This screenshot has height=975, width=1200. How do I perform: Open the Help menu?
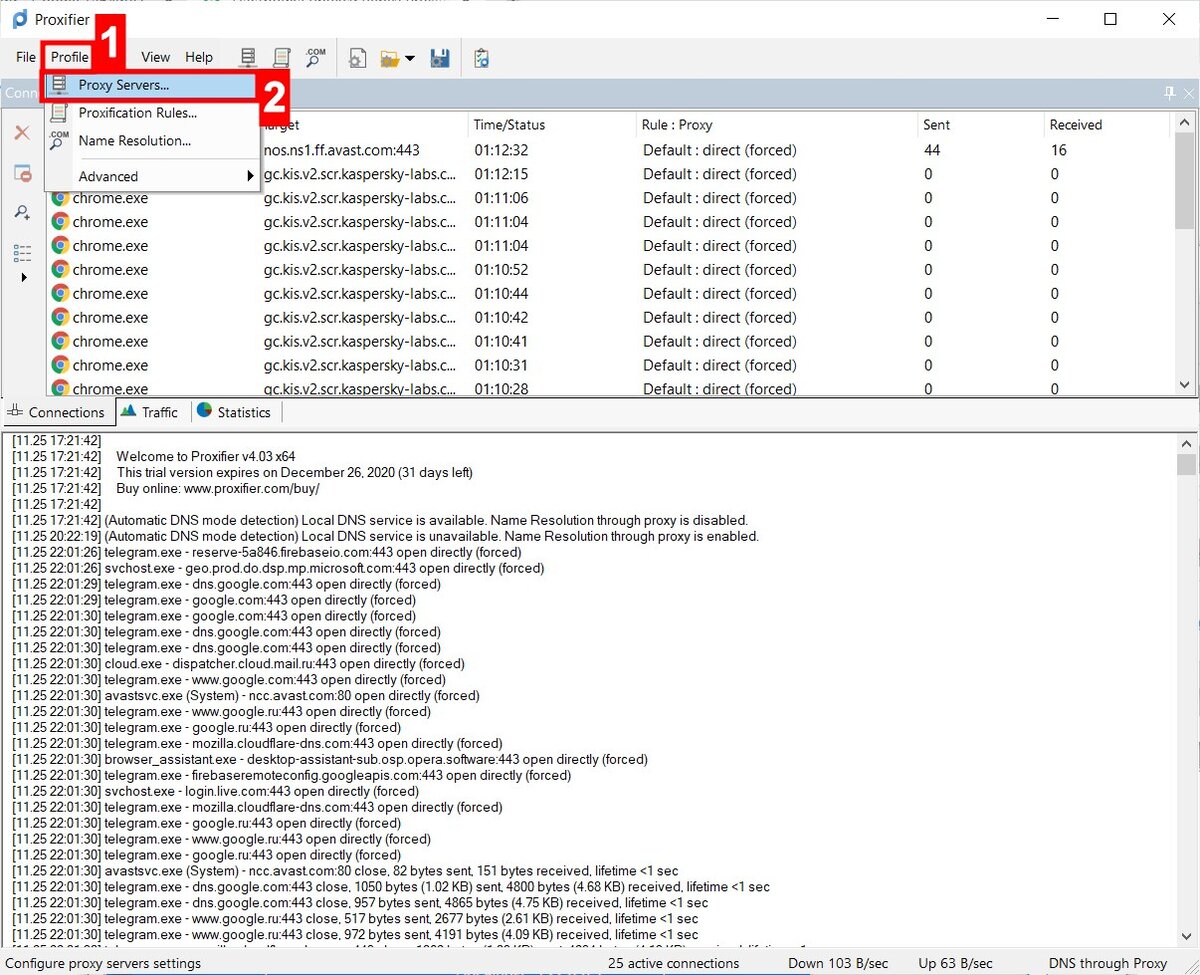pyautogui.click(x=199, y=57)
